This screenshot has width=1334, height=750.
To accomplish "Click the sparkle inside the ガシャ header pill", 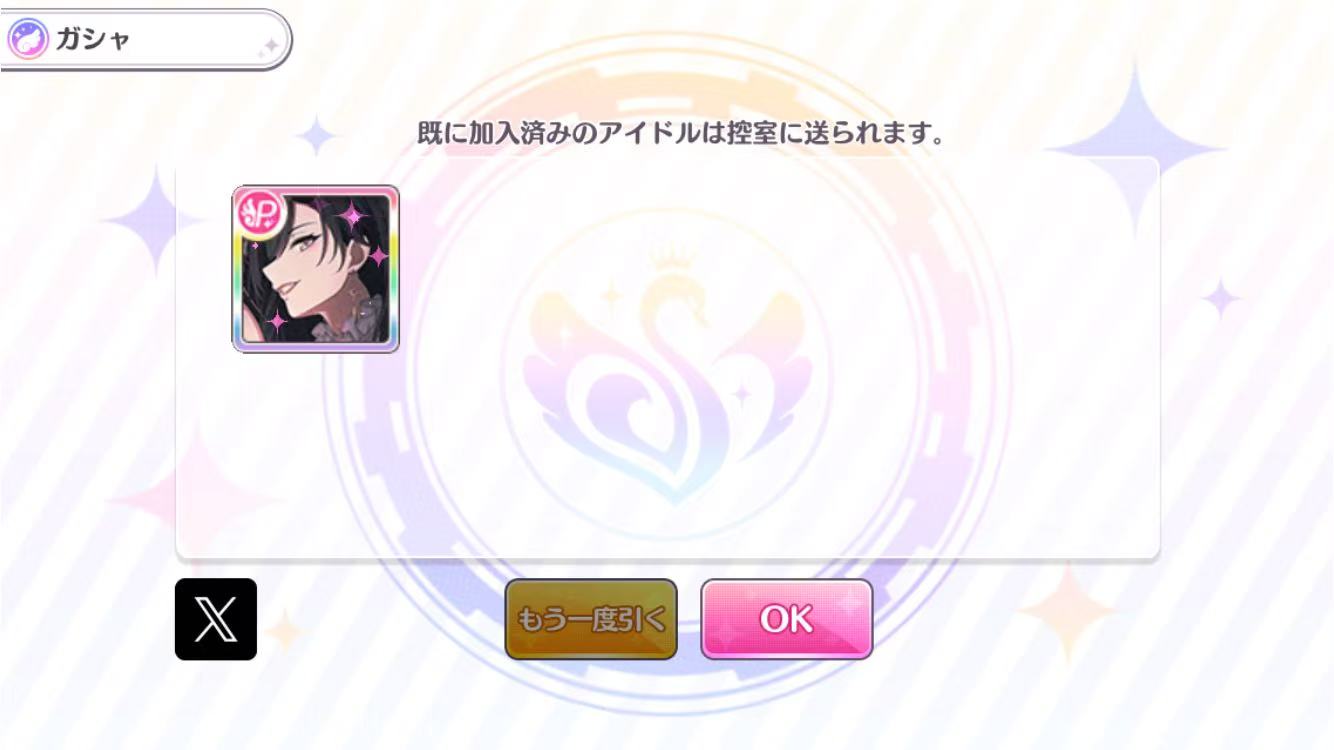I will click(x=268, y=46).
